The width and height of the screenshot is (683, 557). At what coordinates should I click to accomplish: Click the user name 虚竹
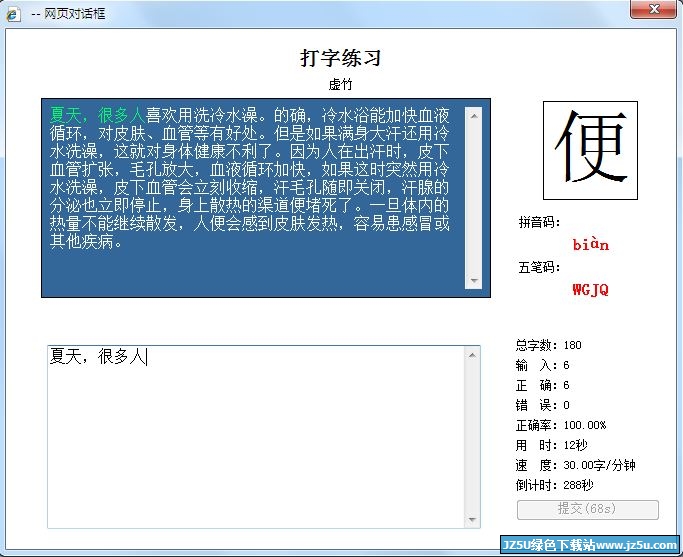pyautogui.click(x=341, y=84)
